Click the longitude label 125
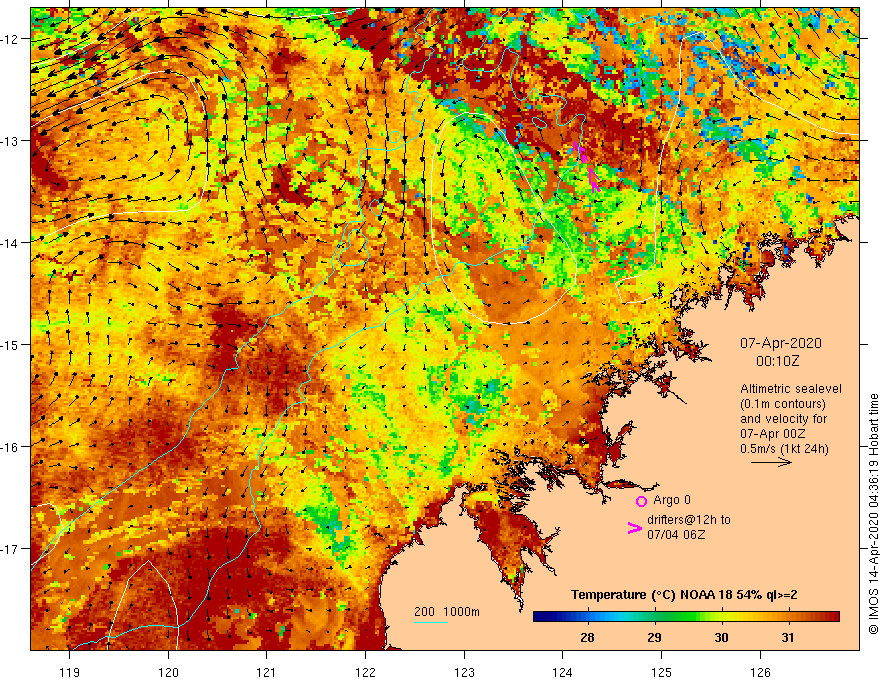This screenshot has height=680, width=880. coord(662,672)
